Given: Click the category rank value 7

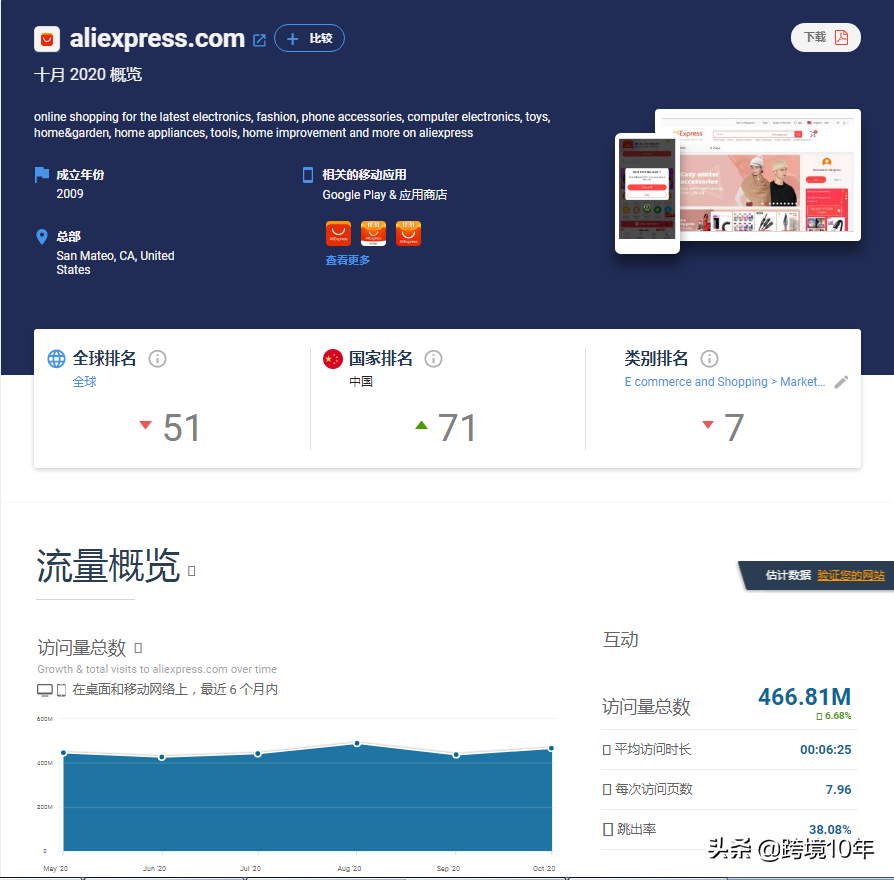Looking at the screenshot, I should tap(734, 428).
